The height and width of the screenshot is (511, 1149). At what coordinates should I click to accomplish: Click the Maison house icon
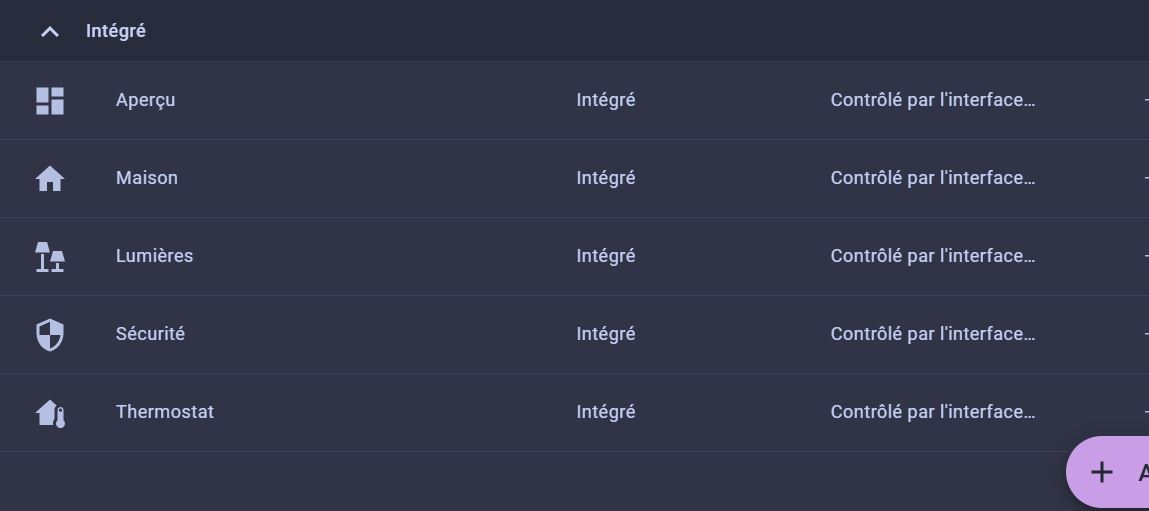(x=50, y=178)
